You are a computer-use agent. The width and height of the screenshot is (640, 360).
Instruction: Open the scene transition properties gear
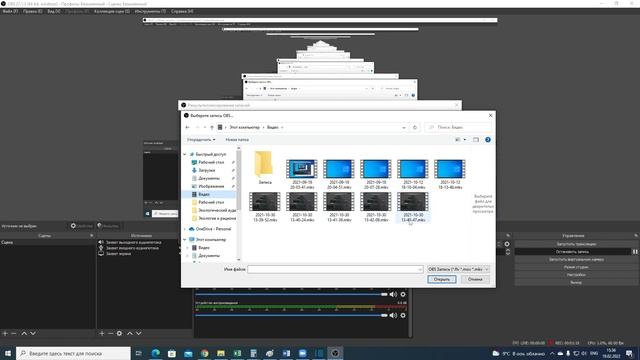tap(507, 244)
